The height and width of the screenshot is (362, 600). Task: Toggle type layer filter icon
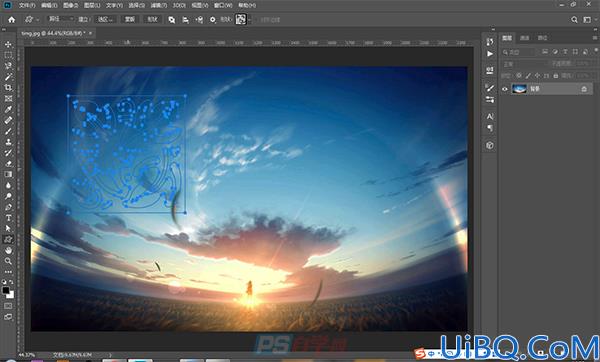(565, 52)
